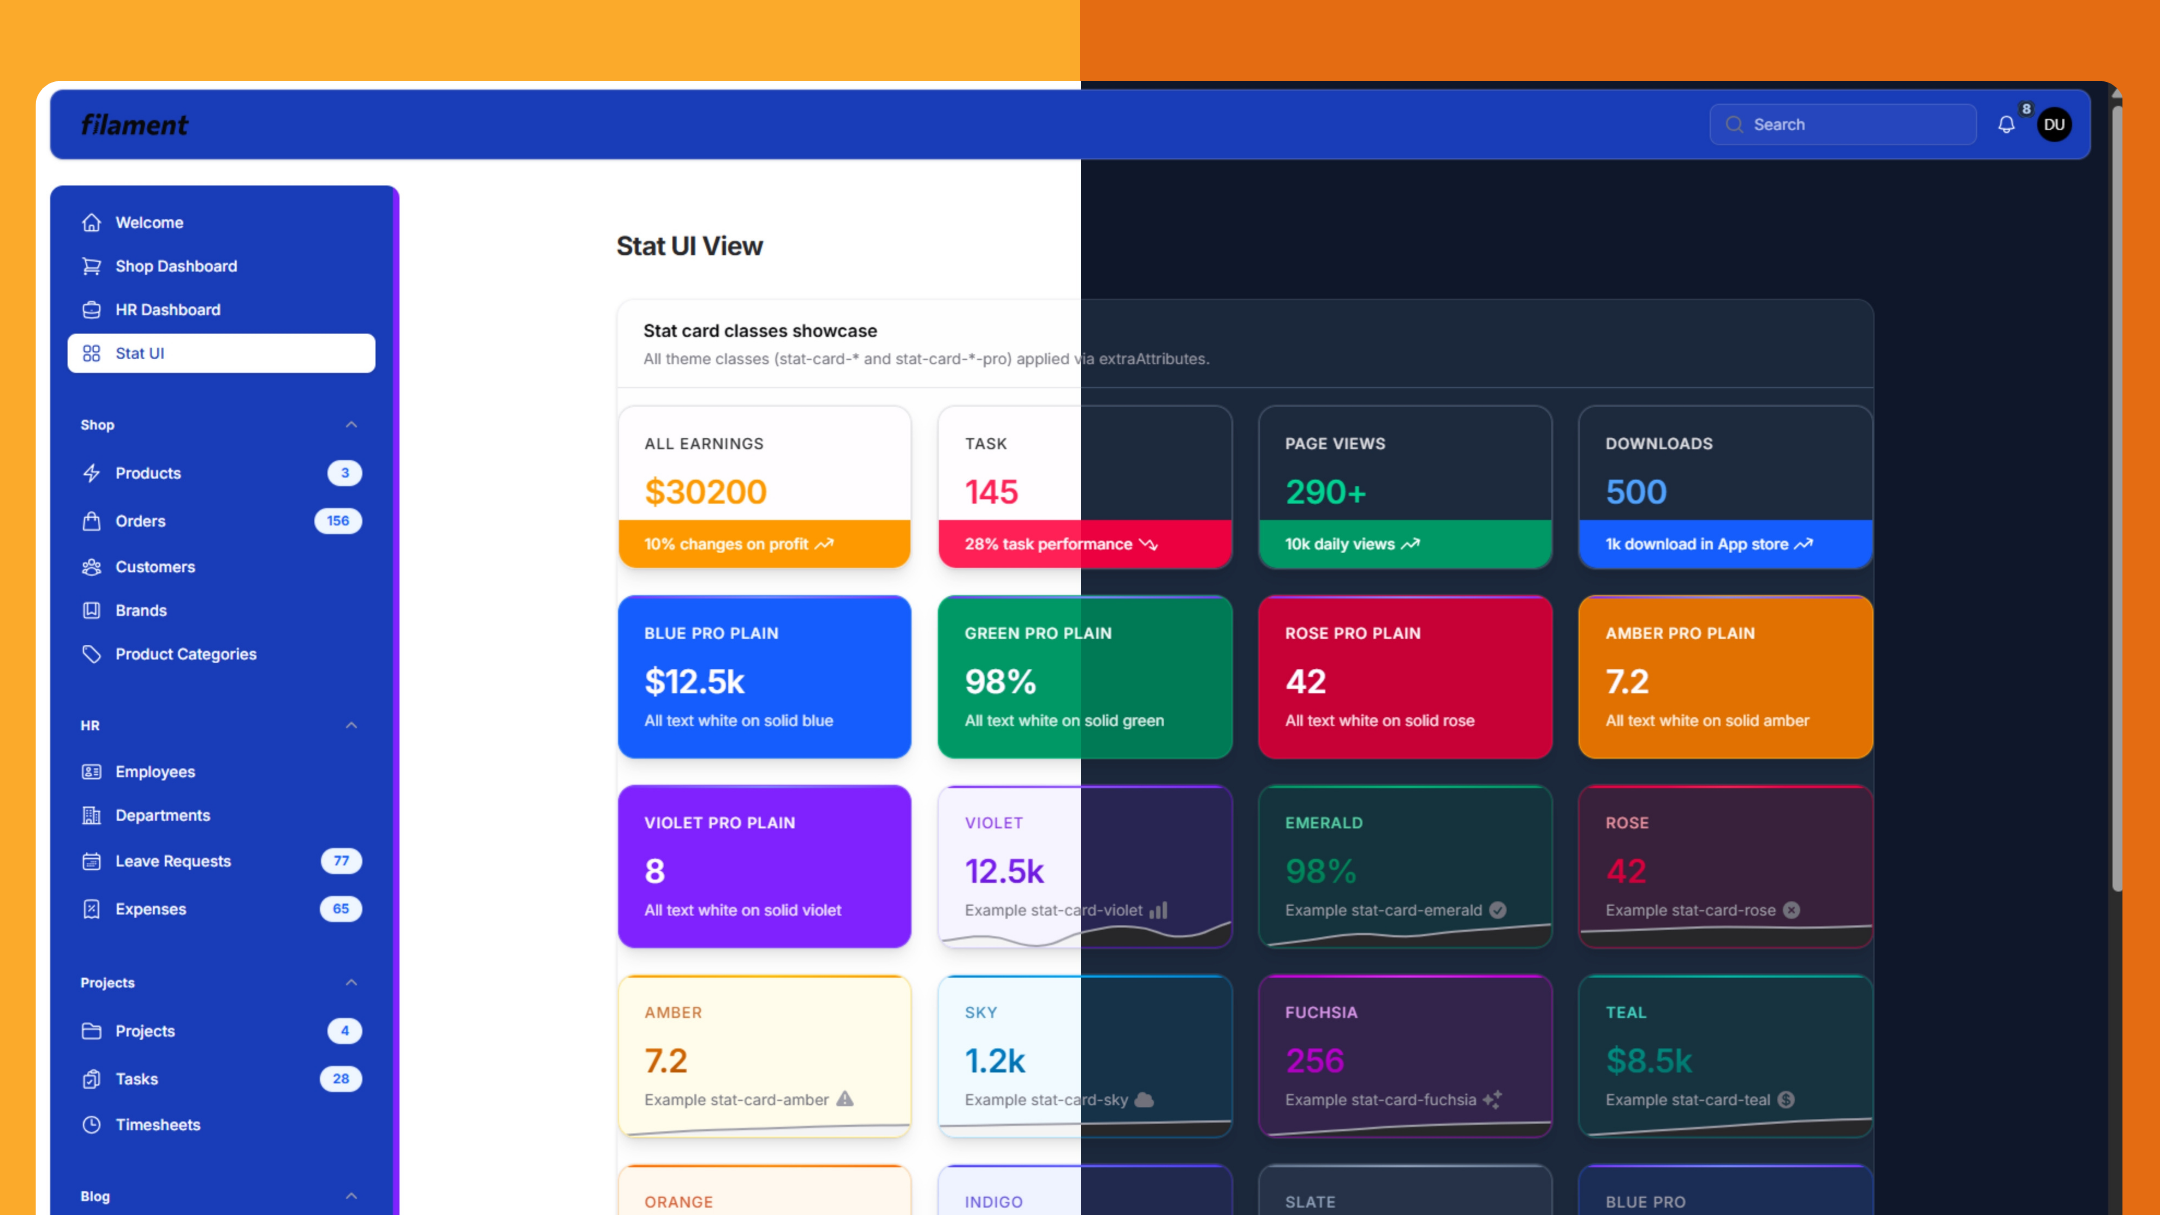Select the Stat UI menu item
The image size is (2160, 1215).
click(221, 353)
